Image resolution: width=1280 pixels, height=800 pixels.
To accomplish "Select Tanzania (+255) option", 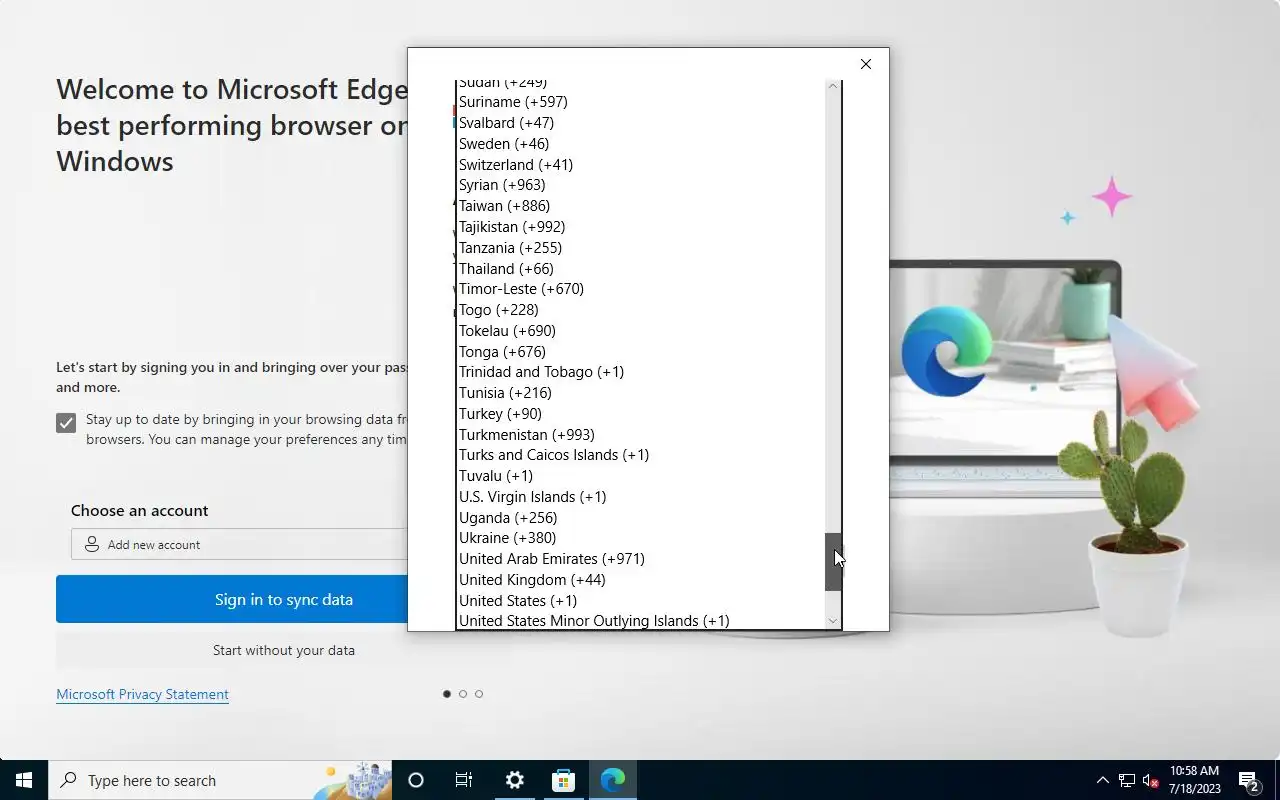I will [640, 248].
